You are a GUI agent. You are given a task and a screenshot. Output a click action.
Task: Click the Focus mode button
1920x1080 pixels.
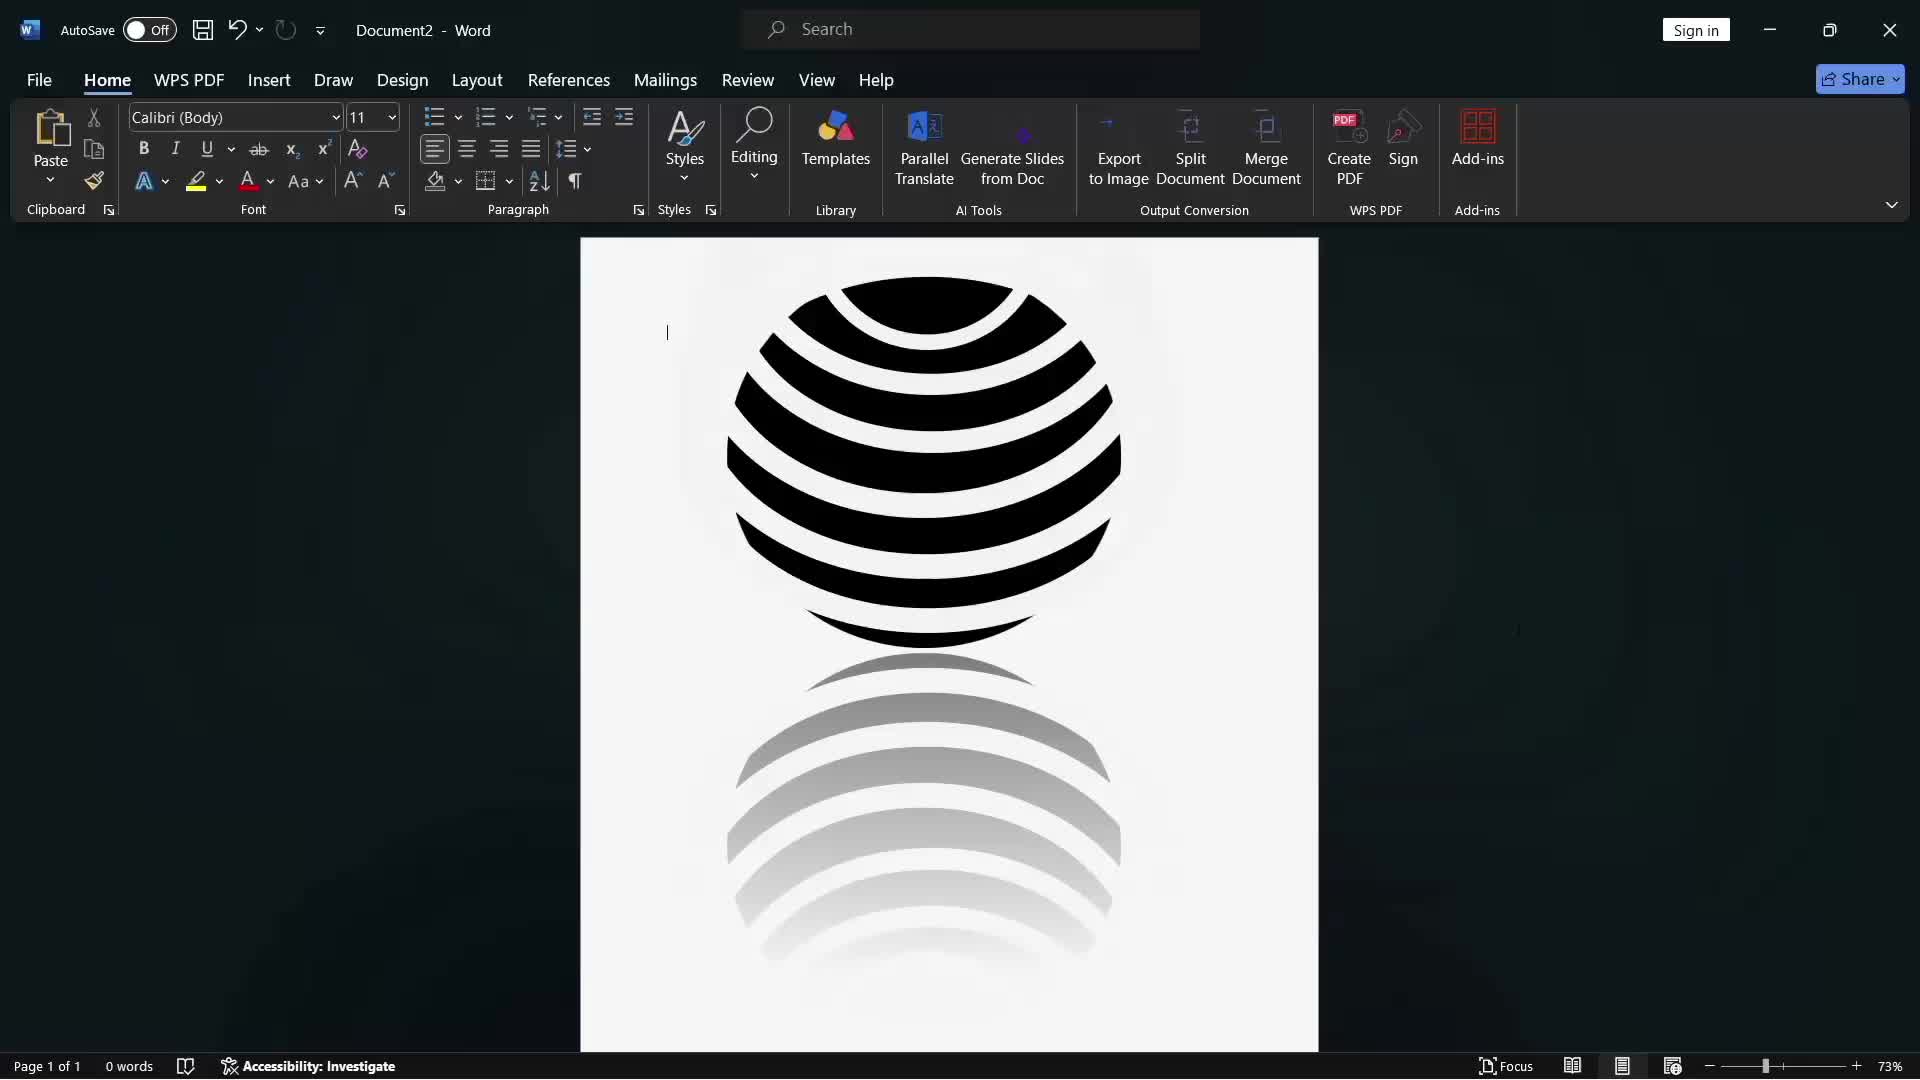pos(1506,1066)
